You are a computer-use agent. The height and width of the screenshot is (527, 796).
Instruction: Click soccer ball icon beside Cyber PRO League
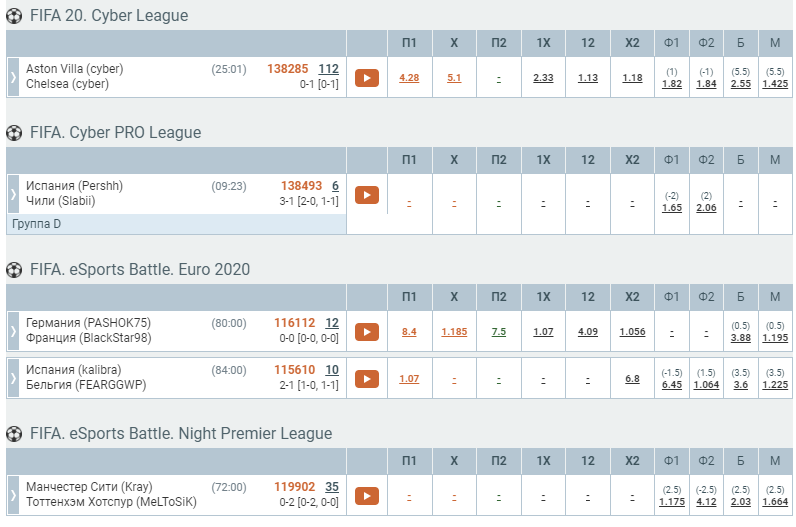pos(14,133)
